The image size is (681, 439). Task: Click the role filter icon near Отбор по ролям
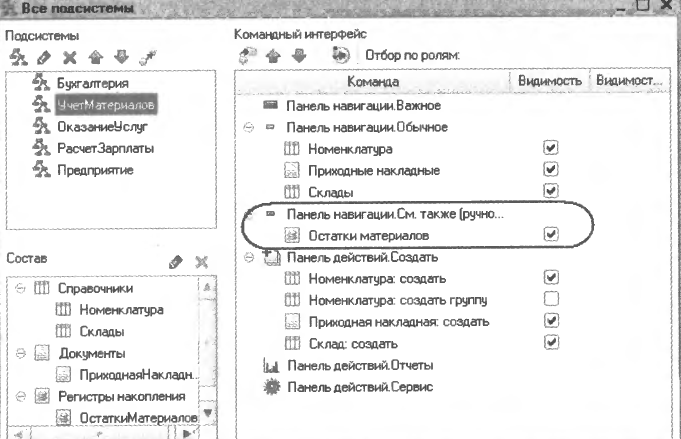click(341, 55)
